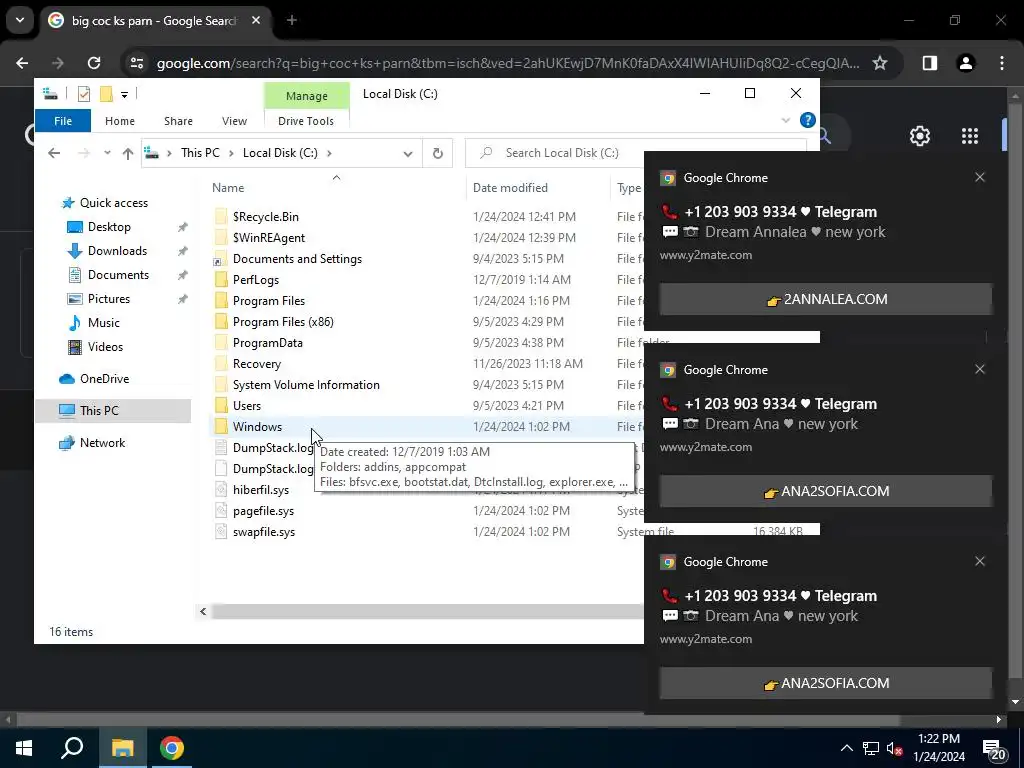1024x768 pixels.
Task: Select the PerfLogs folder
Action: point(255,280)
